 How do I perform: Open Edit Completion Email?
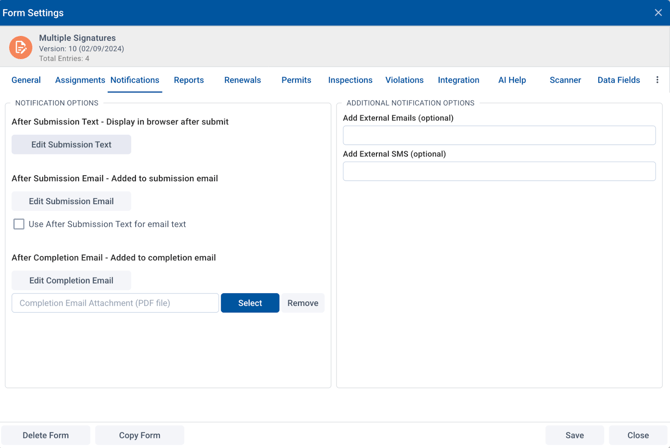(x=71, y=281)
